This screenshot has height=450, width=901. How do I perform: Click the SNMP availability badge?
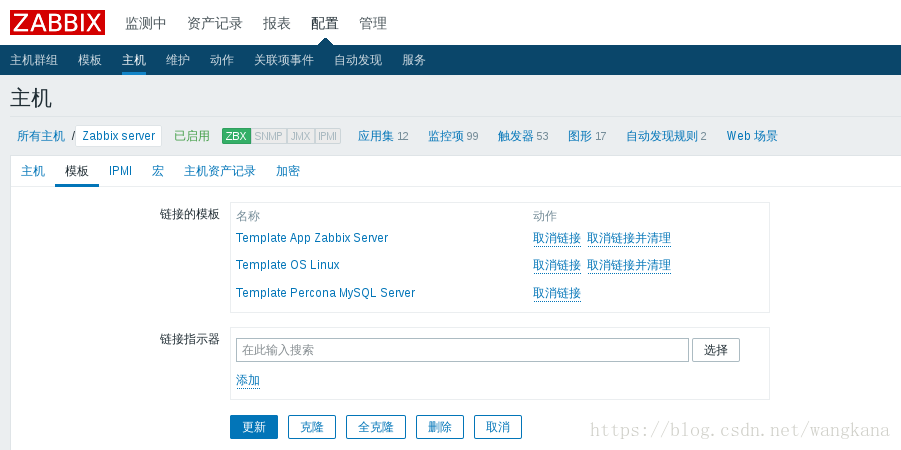coord(268,136)
